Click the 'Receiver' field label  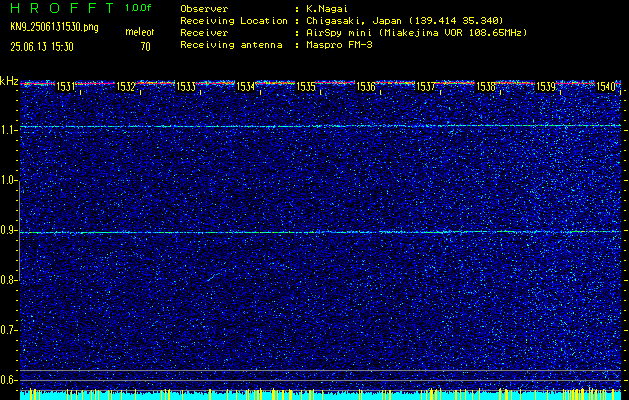(x=204, y=33)
